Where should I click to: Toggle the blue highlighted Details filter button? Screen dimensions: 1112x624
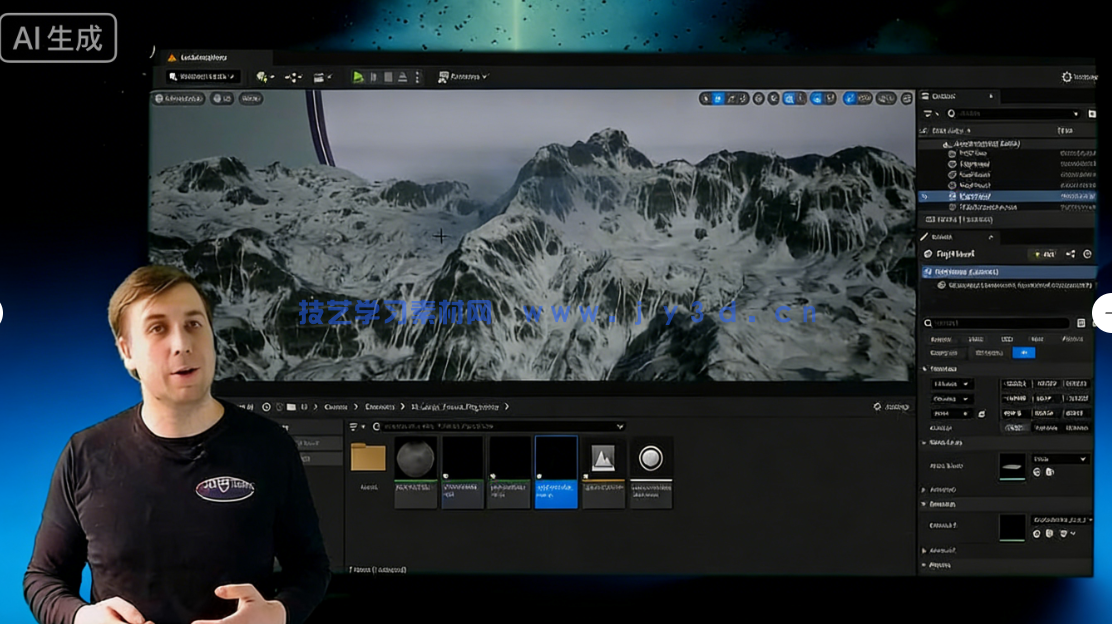tap(1023, 352)
